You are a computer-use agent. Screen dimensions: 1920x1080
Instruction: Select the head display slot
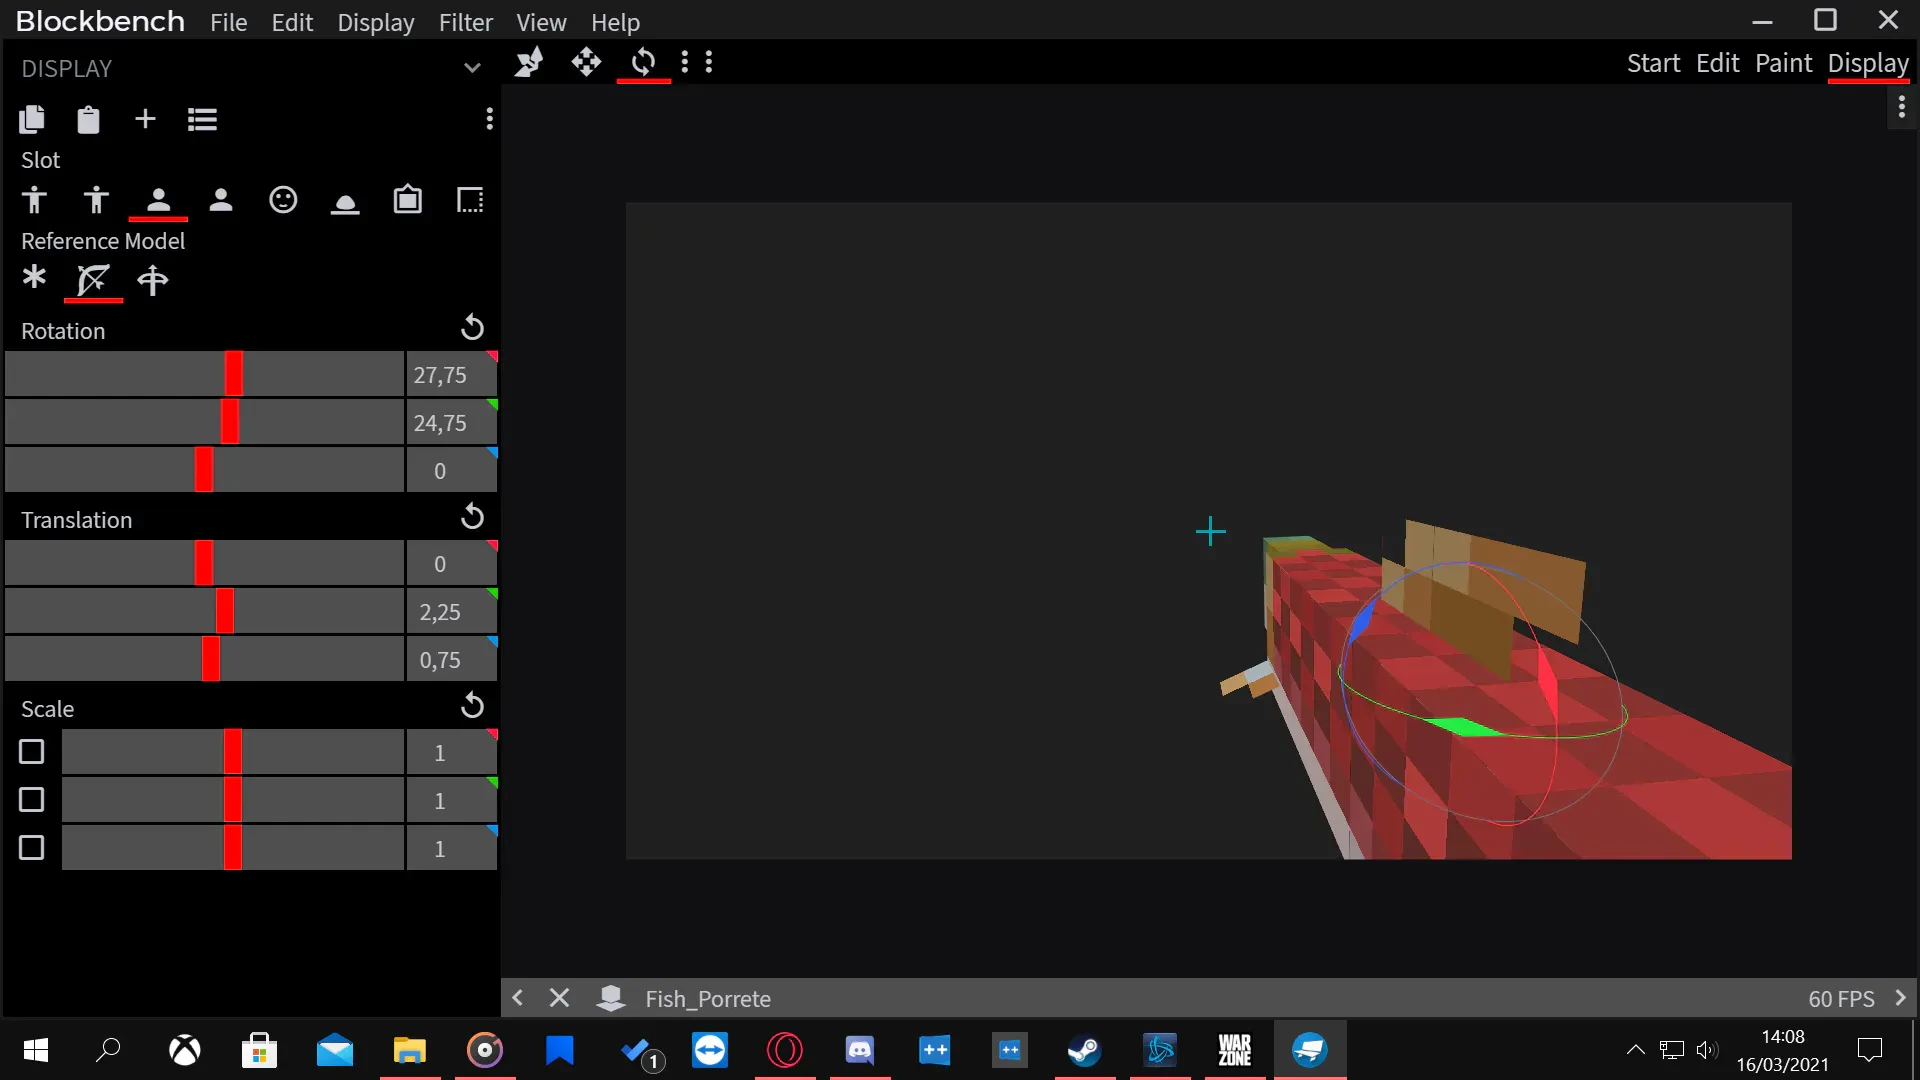click(x=283, y=200)
